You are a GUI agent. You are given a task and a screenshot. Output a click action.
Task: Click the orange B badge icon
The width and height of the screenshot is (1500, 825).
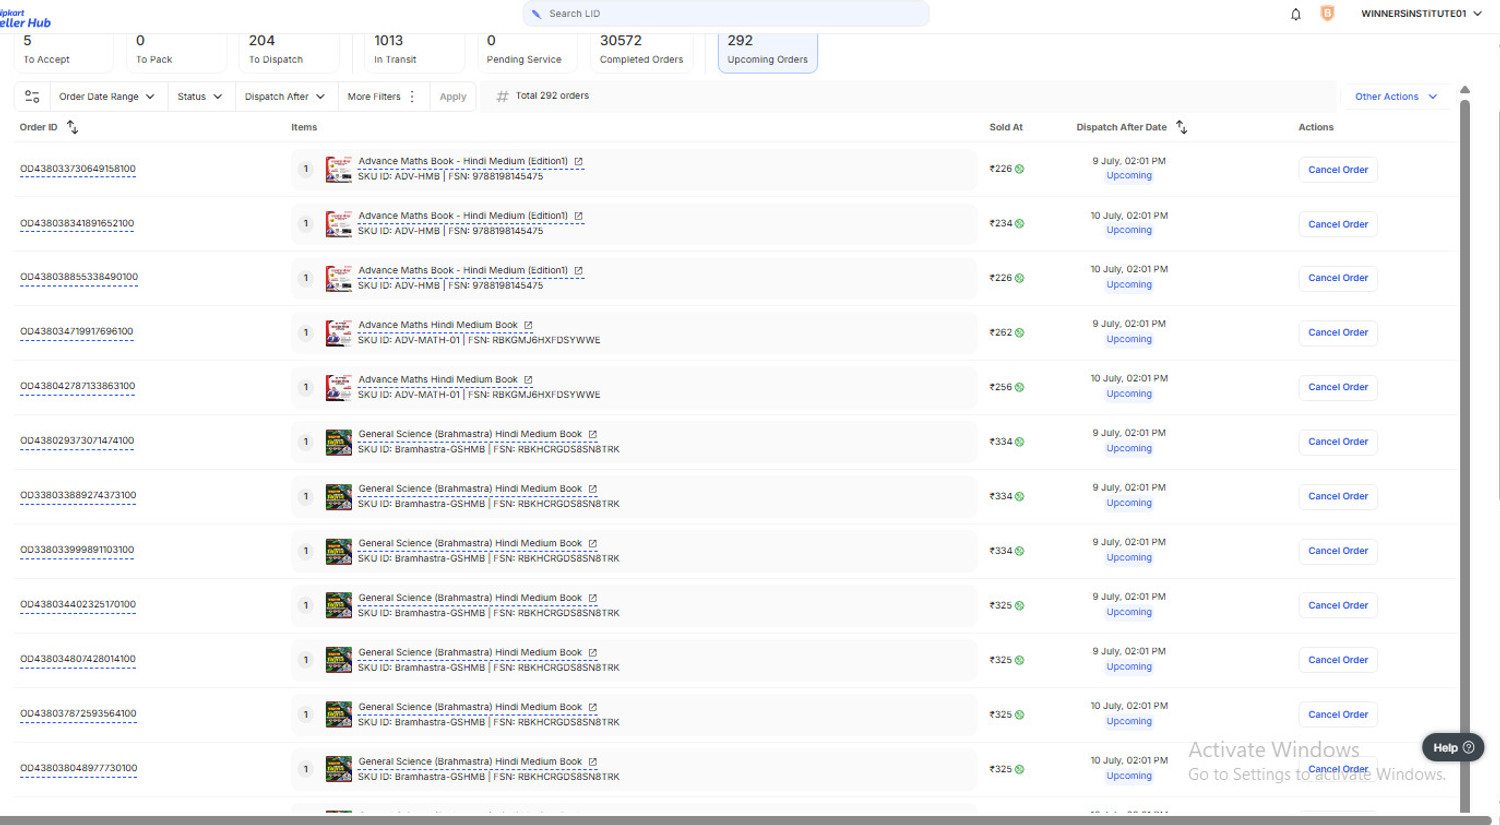pos(1327,13)
